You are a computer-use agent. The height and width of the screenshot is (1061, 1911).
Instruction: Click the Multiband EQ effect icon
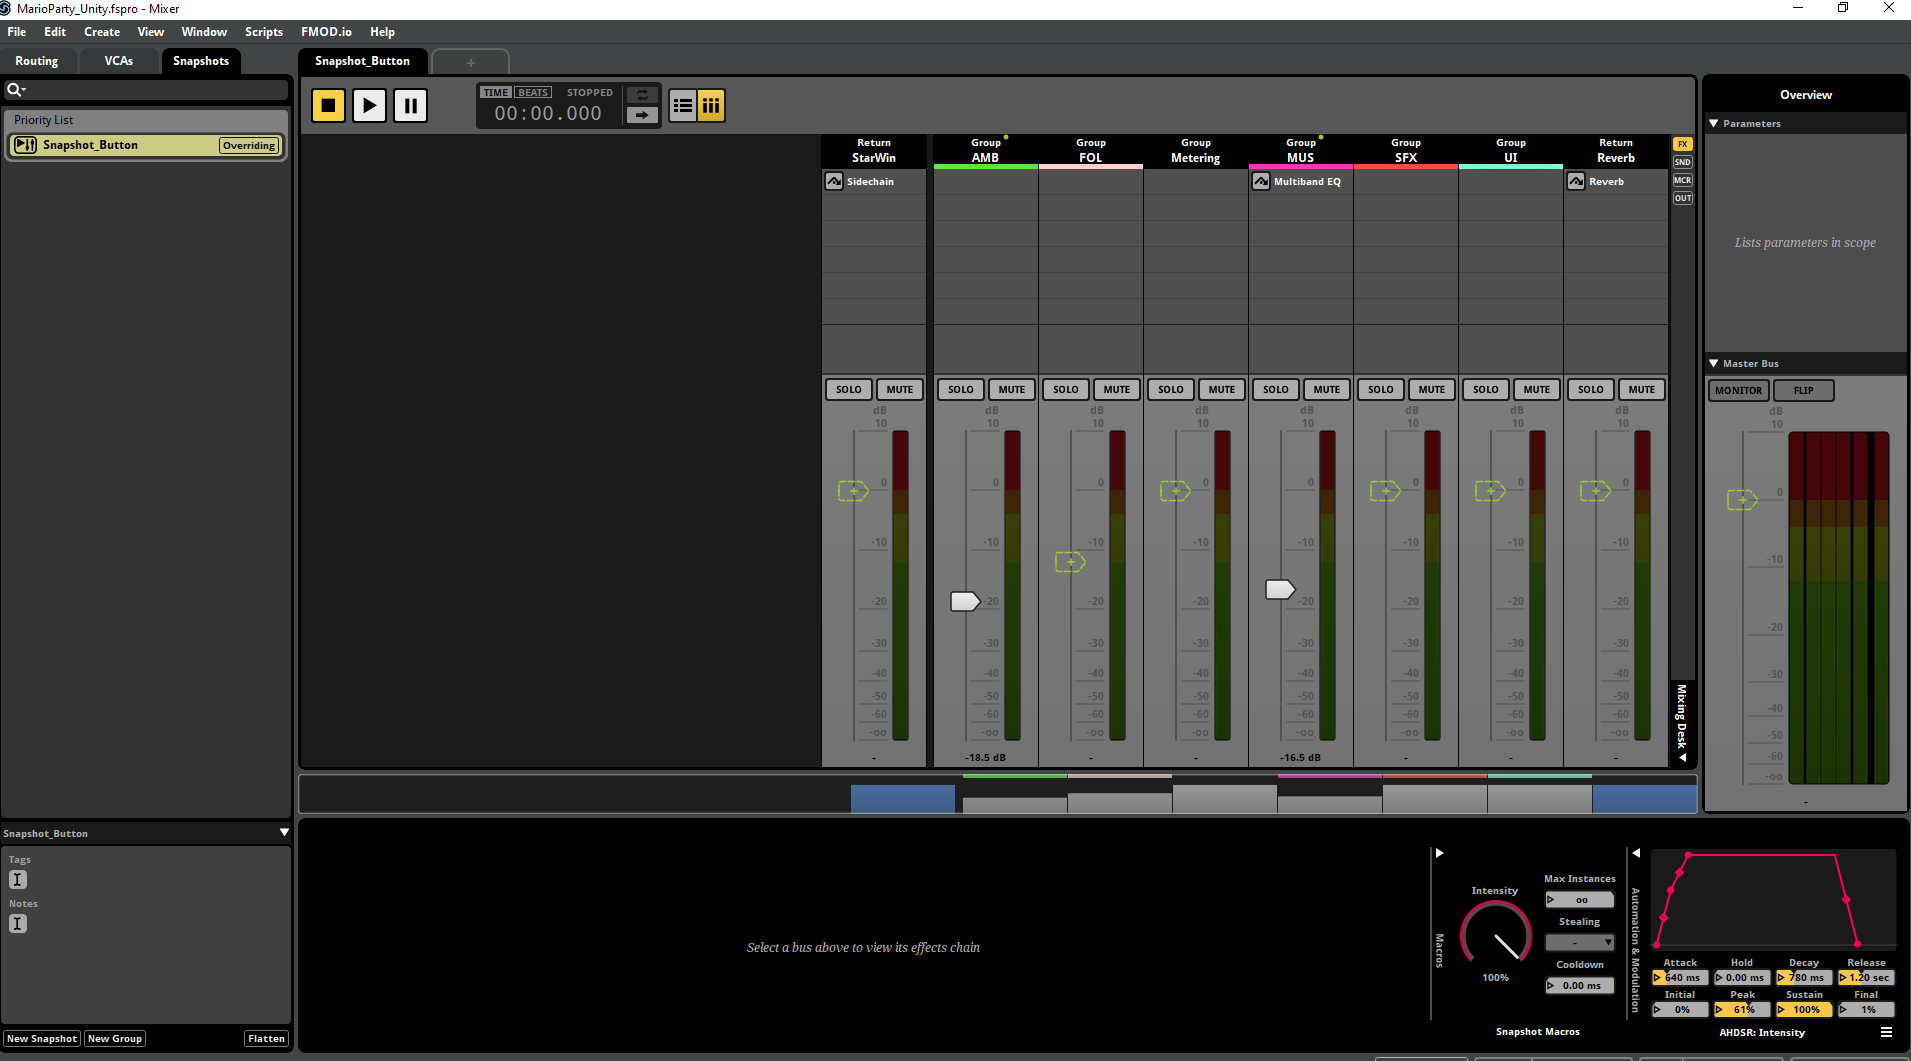pos(1261,181)
